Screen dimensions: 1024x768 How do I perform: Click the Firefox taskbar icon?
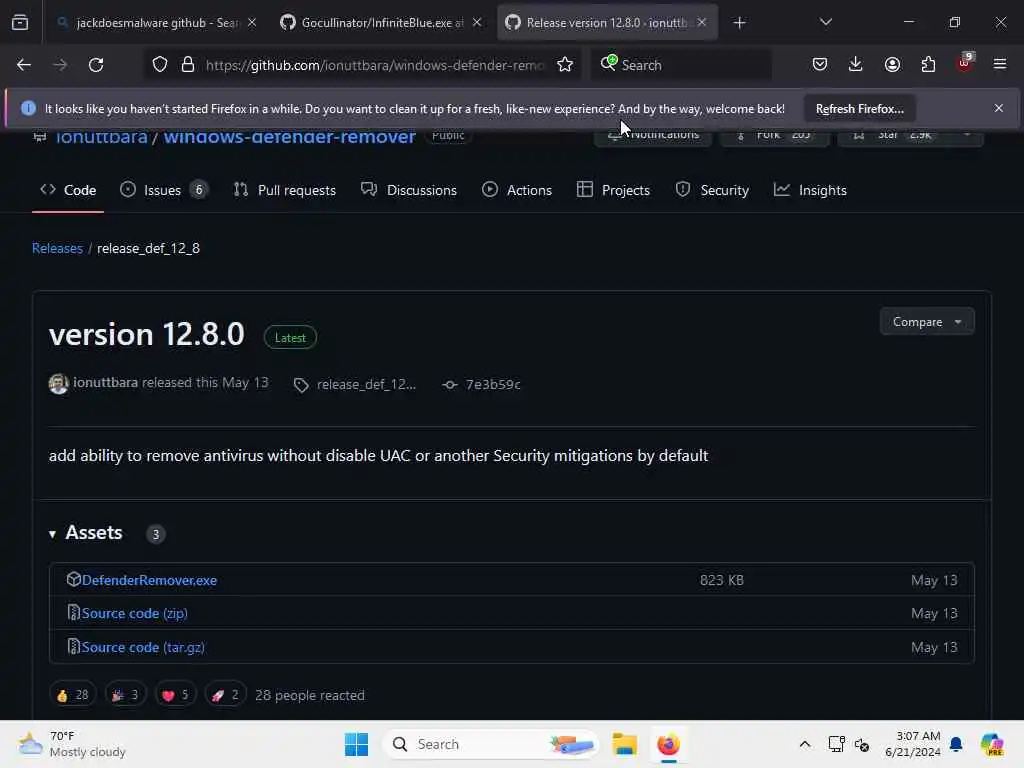click(x=668, y=744)
